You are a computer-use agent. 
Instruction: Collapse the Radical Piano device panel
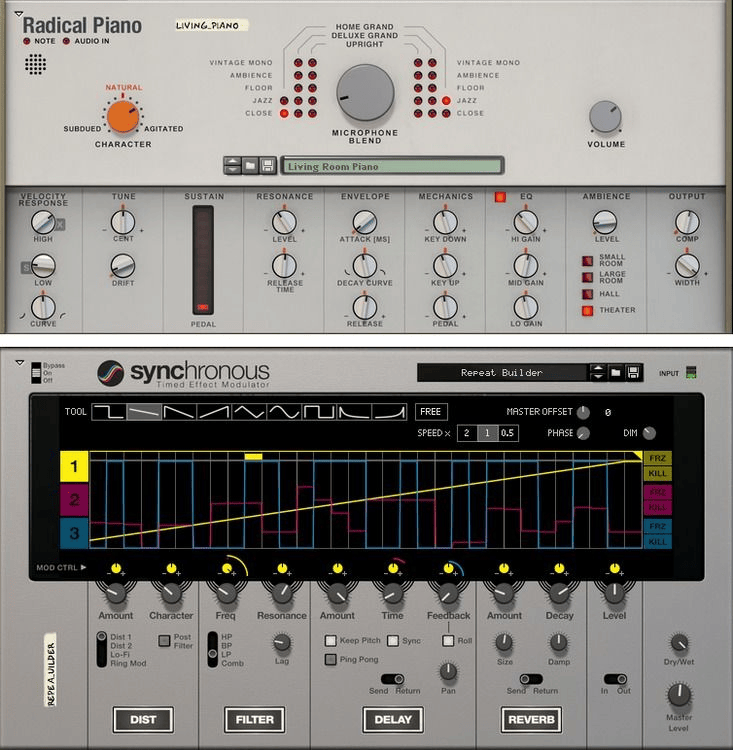point(17,14)
